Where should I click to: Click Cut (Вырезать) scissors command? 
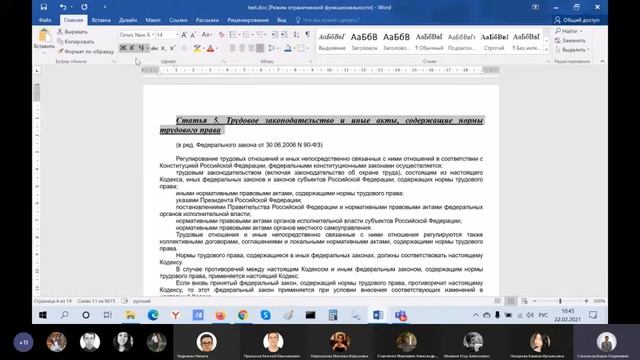tap(72, 31)
